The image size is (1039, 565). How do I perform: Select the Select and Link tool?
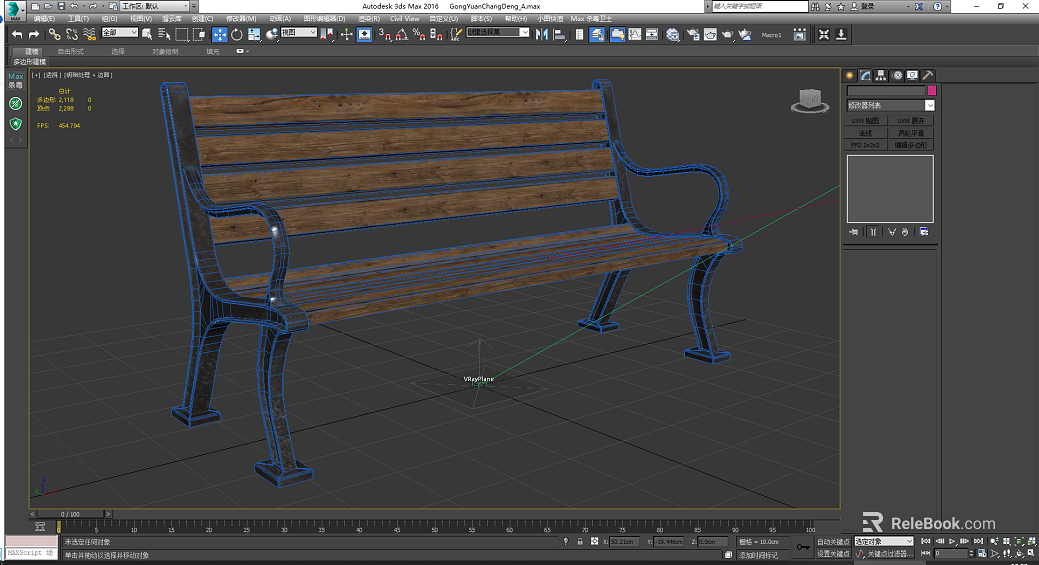coord(54,34)
